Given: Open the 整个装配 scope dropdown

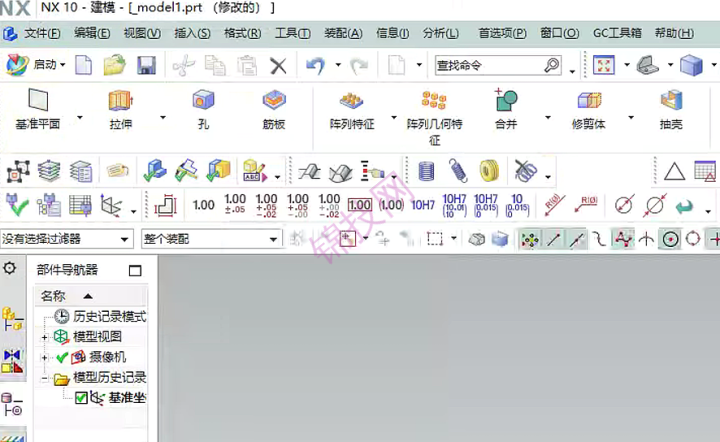Looking at the screenshot, I should [207, 239].
